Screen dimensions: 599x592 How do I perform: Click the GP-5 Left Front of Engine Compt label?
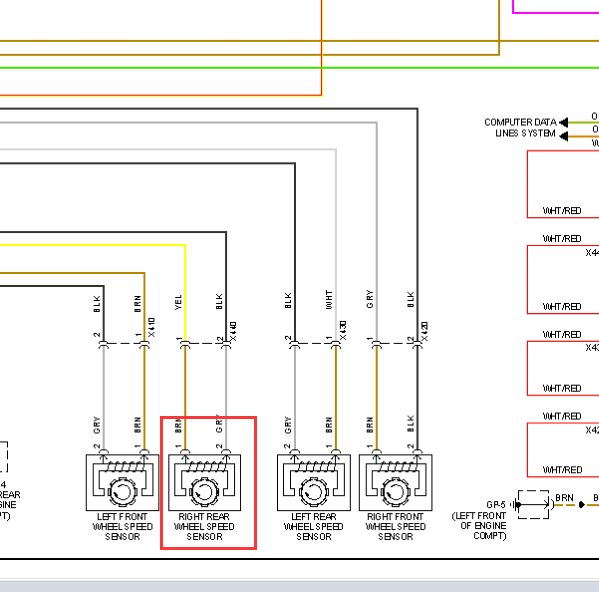pos(479,520)
